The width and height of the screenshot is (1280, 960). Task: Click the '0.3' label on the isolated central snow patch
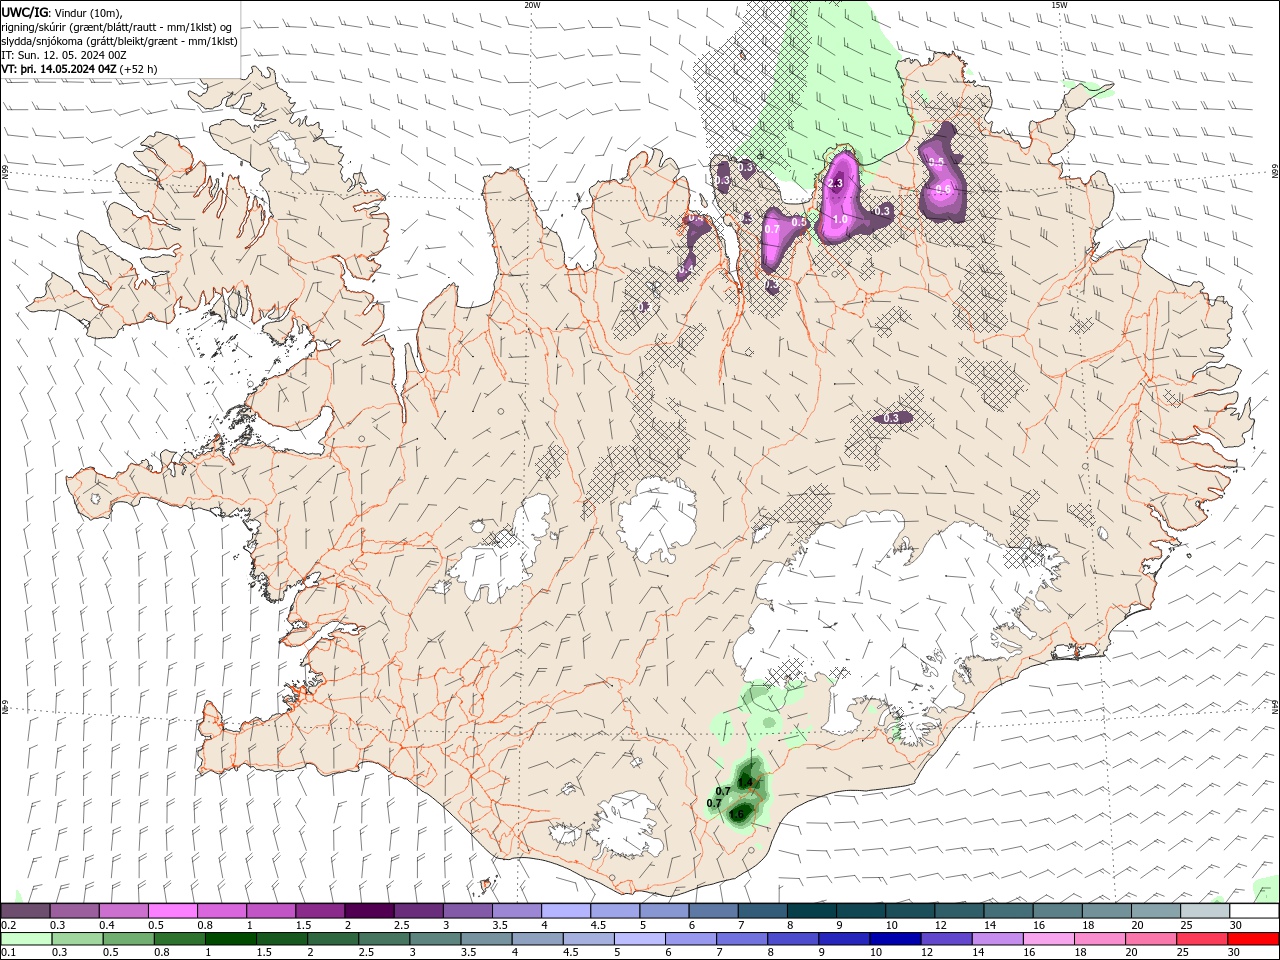coord(891,418)
